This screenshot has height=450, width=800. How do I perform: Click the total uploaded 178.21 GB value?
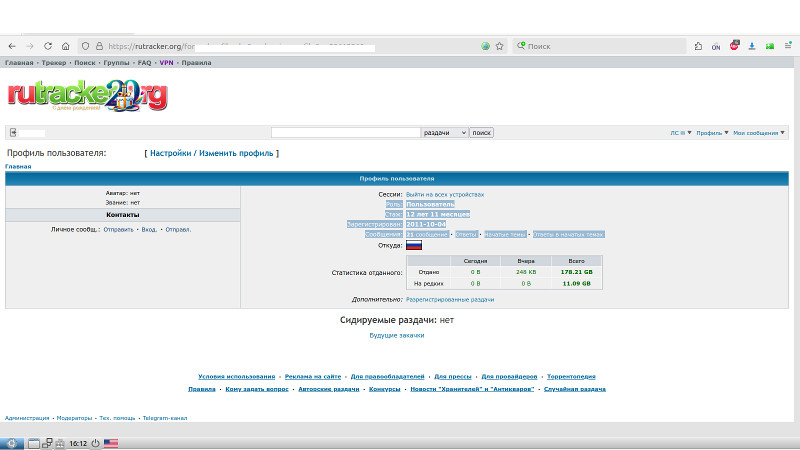pos(577,272)
